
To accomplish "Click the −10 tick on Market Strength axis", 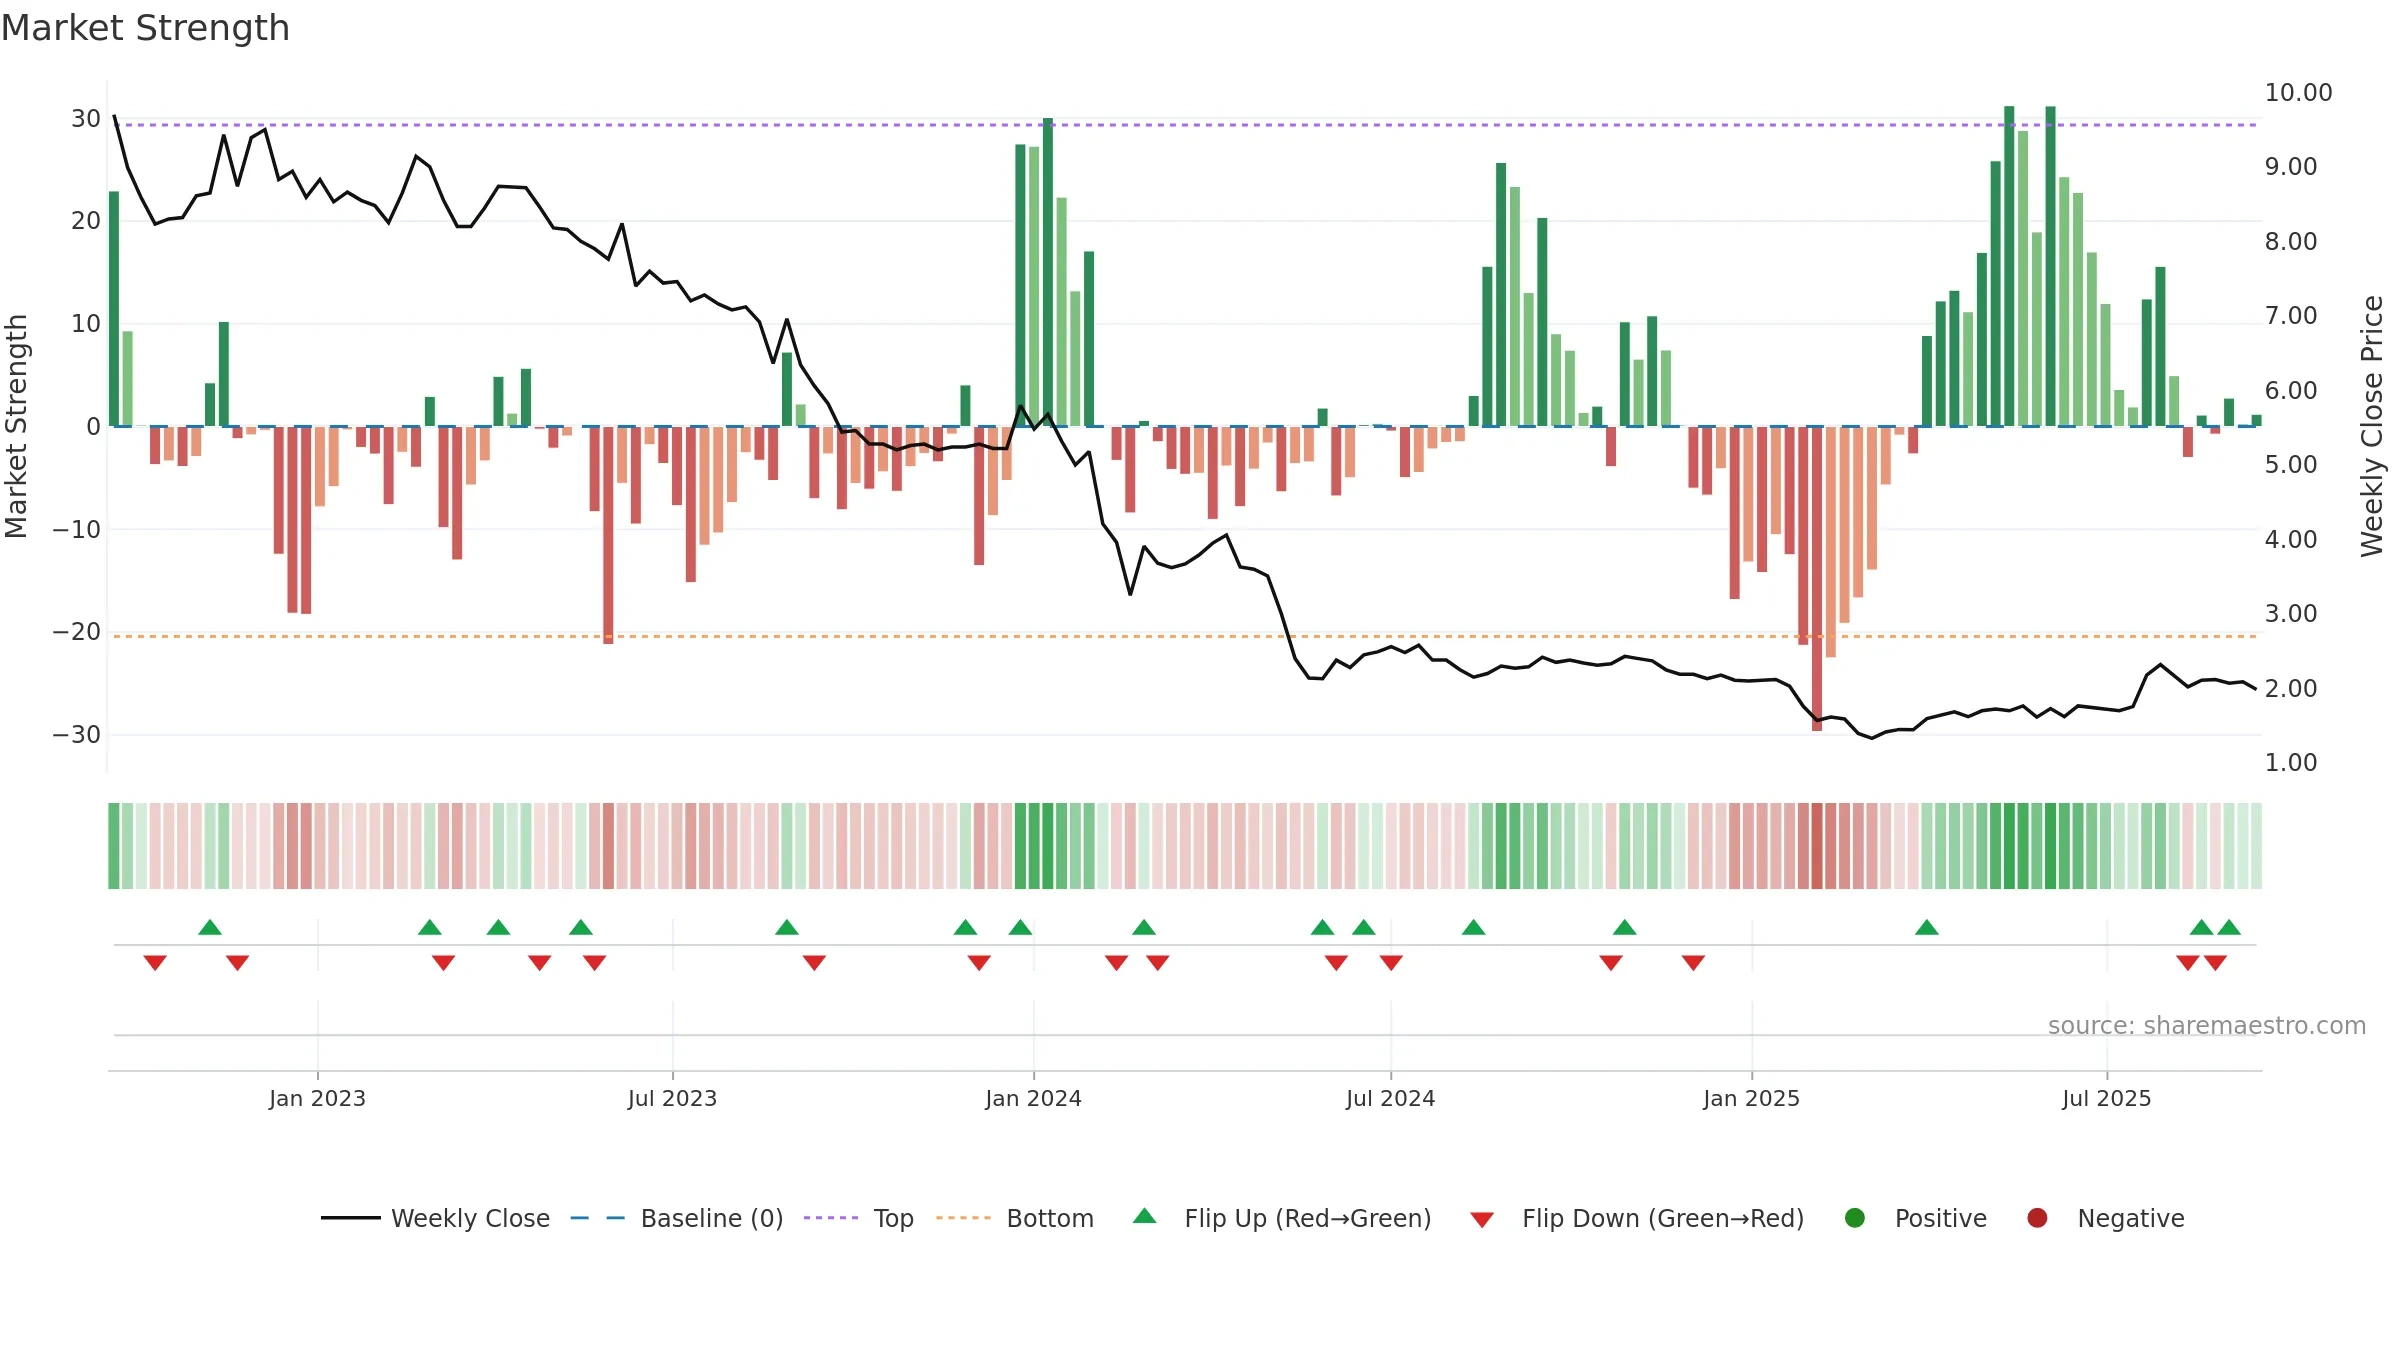I will click(77, 529).
